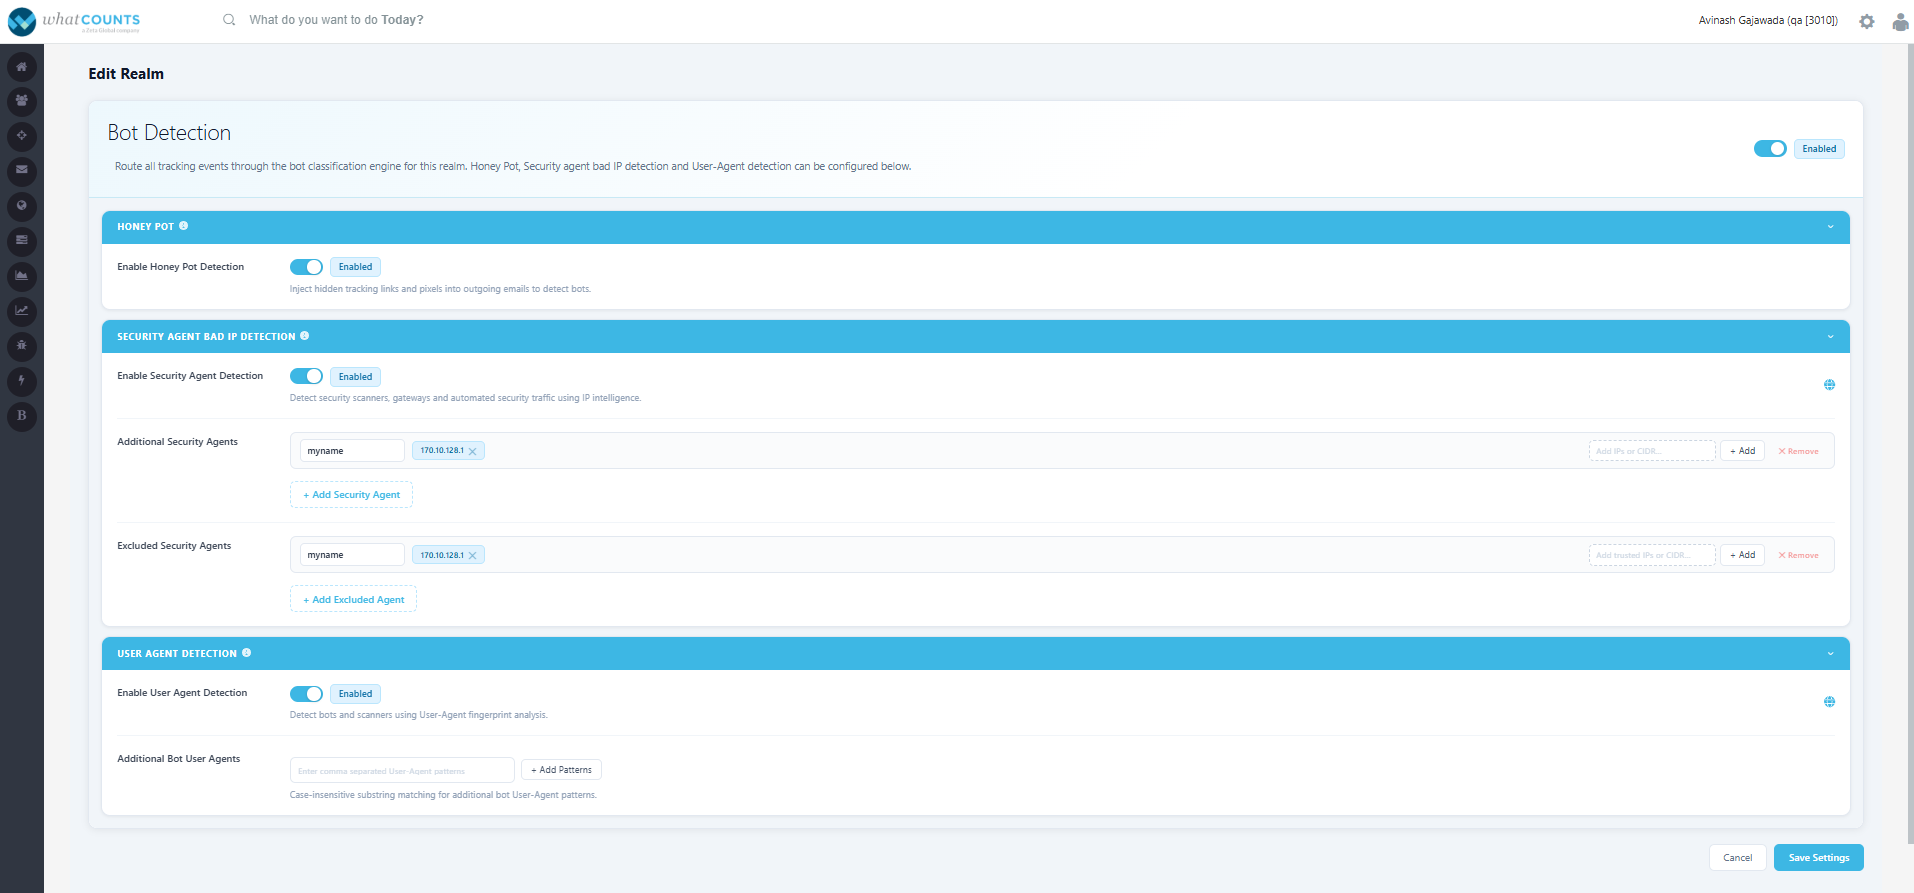Image resolution: width=1914 pixels, height=893 pixels.
Task: Collapse the Honey Pot section chevron
Action: (x=1830, y=227)
